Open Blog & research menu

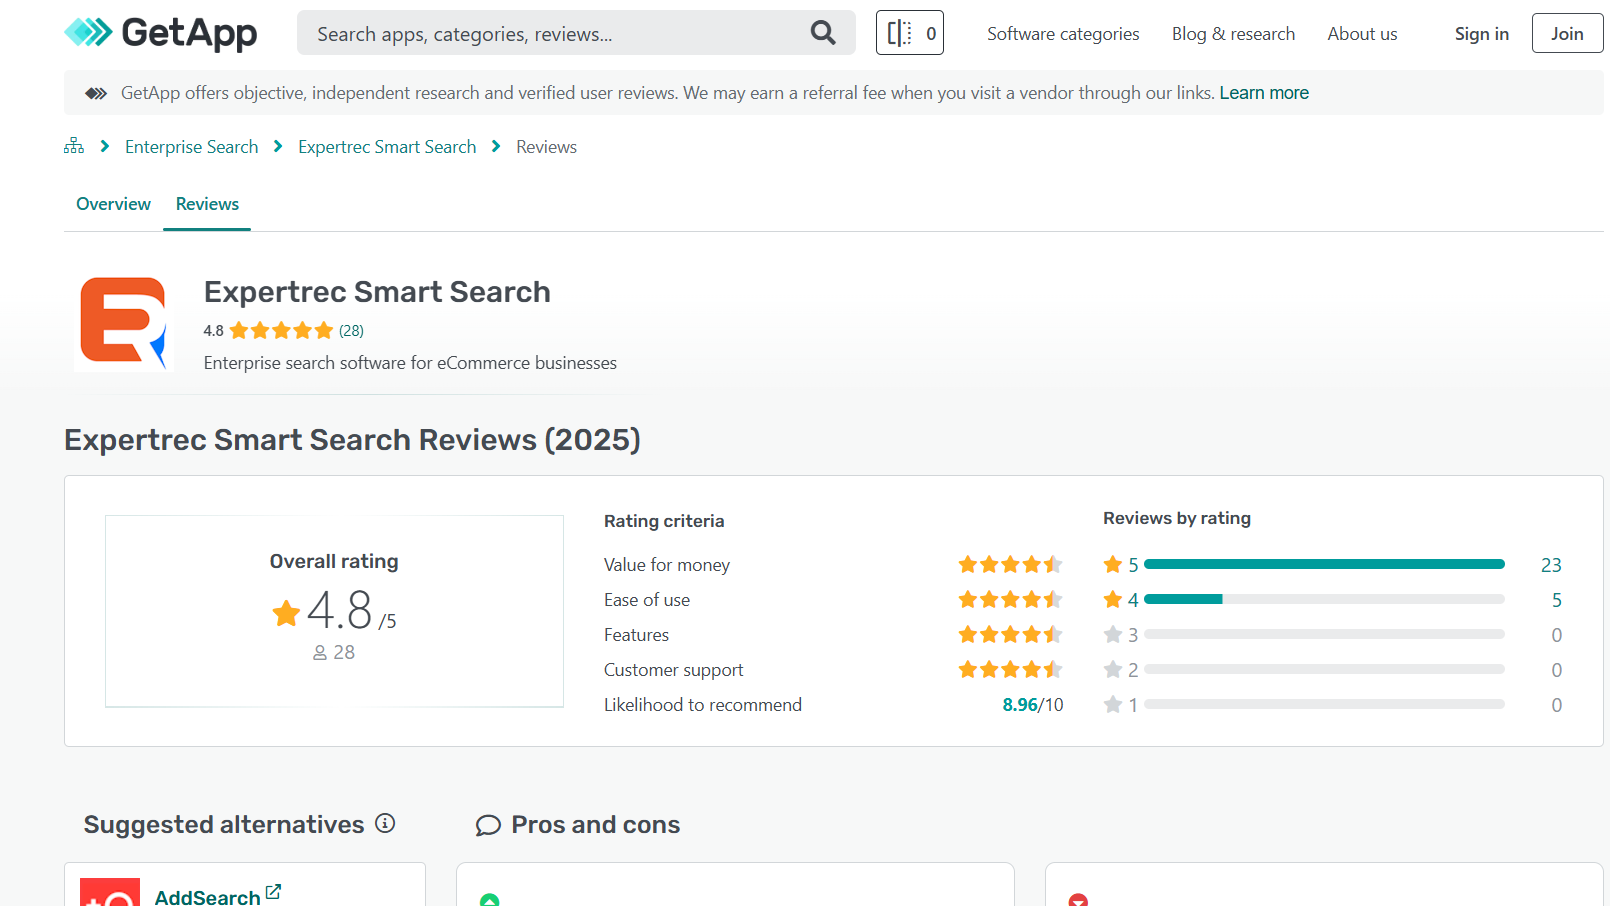1232,34
